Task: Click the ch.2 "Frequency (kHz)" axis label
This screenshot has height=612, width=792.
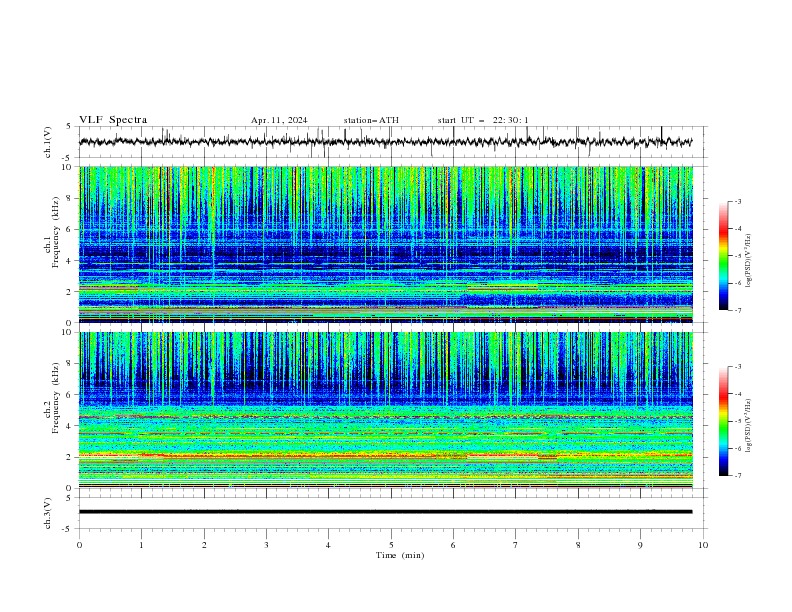Action: tap(56, 398)
